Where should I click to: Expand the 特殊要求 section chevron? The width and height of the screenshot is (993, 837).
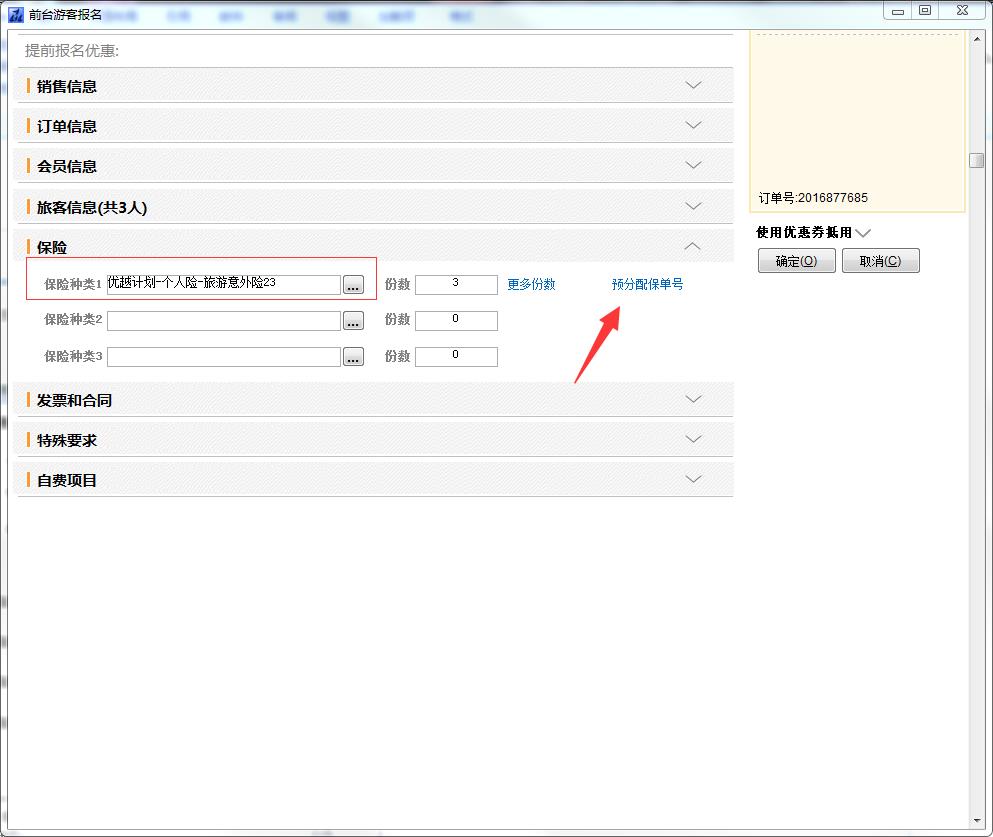[x=693, y=439]
